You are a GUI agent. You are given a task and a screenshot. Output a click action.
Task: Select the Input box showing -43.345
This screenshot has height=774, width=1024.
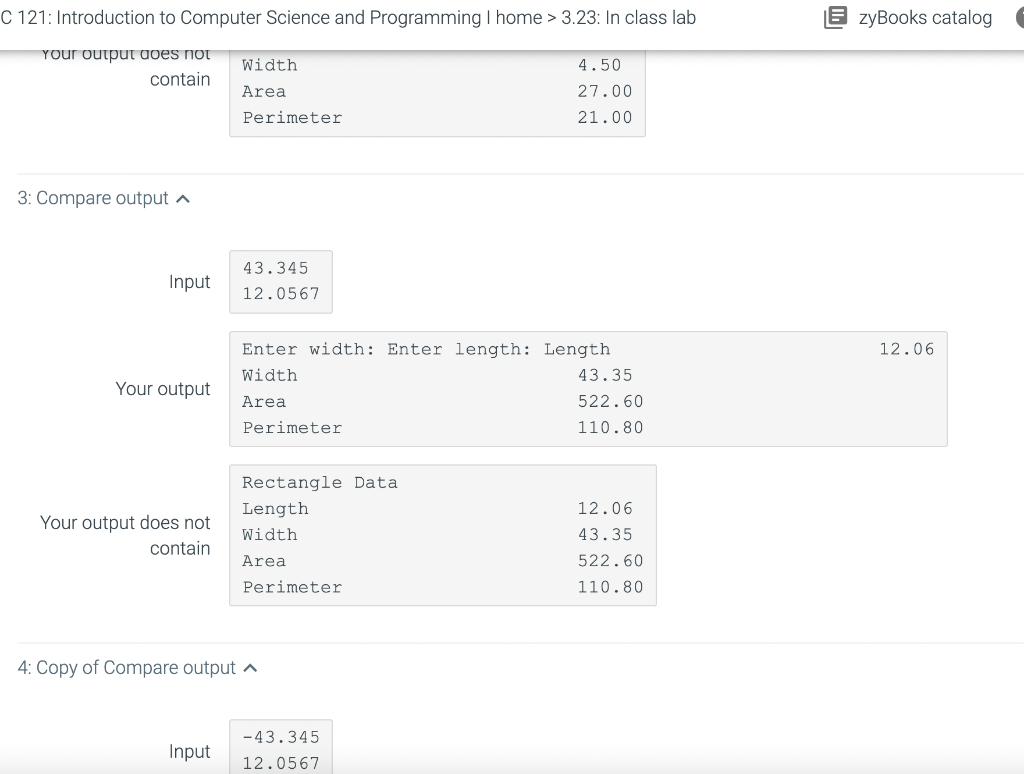pyautogui.click(x=281, y=746)
